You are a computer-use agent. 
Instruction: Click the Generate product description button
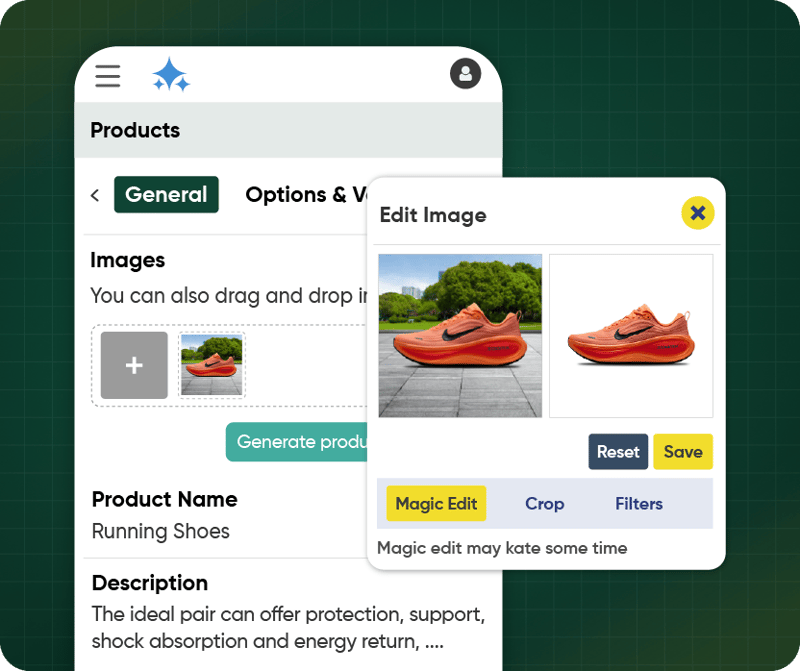point(300,441)
